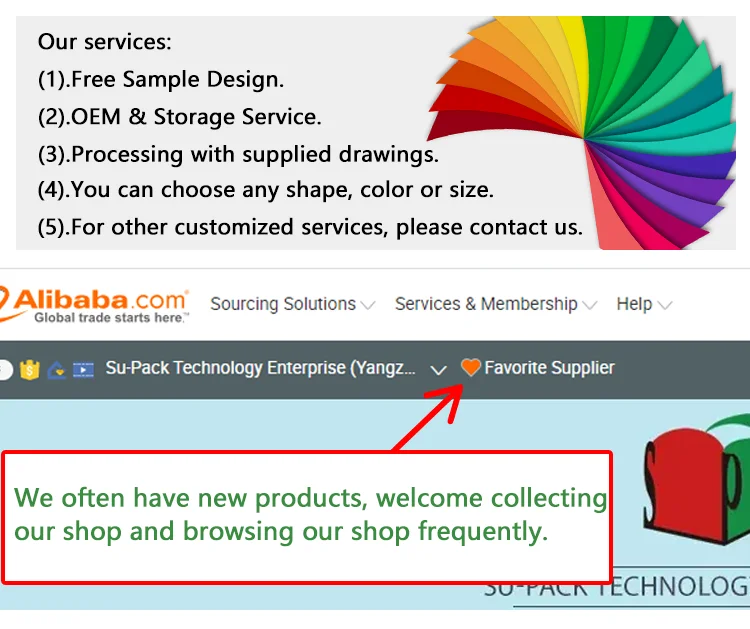Expand the chevron next to Help
This screenshot has height=629, width=750.
[x=665, y=305]
